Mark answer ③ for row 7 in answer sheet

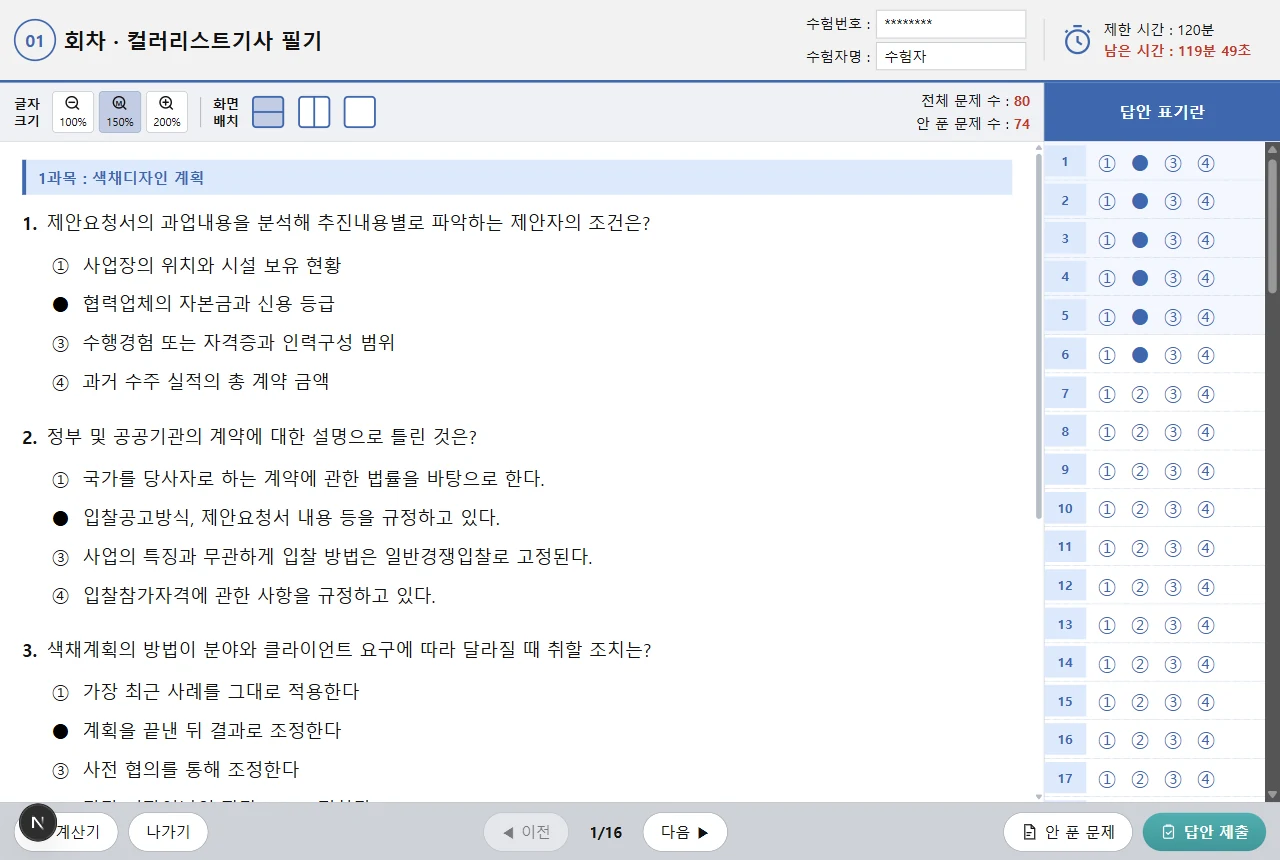(1173, 394)
